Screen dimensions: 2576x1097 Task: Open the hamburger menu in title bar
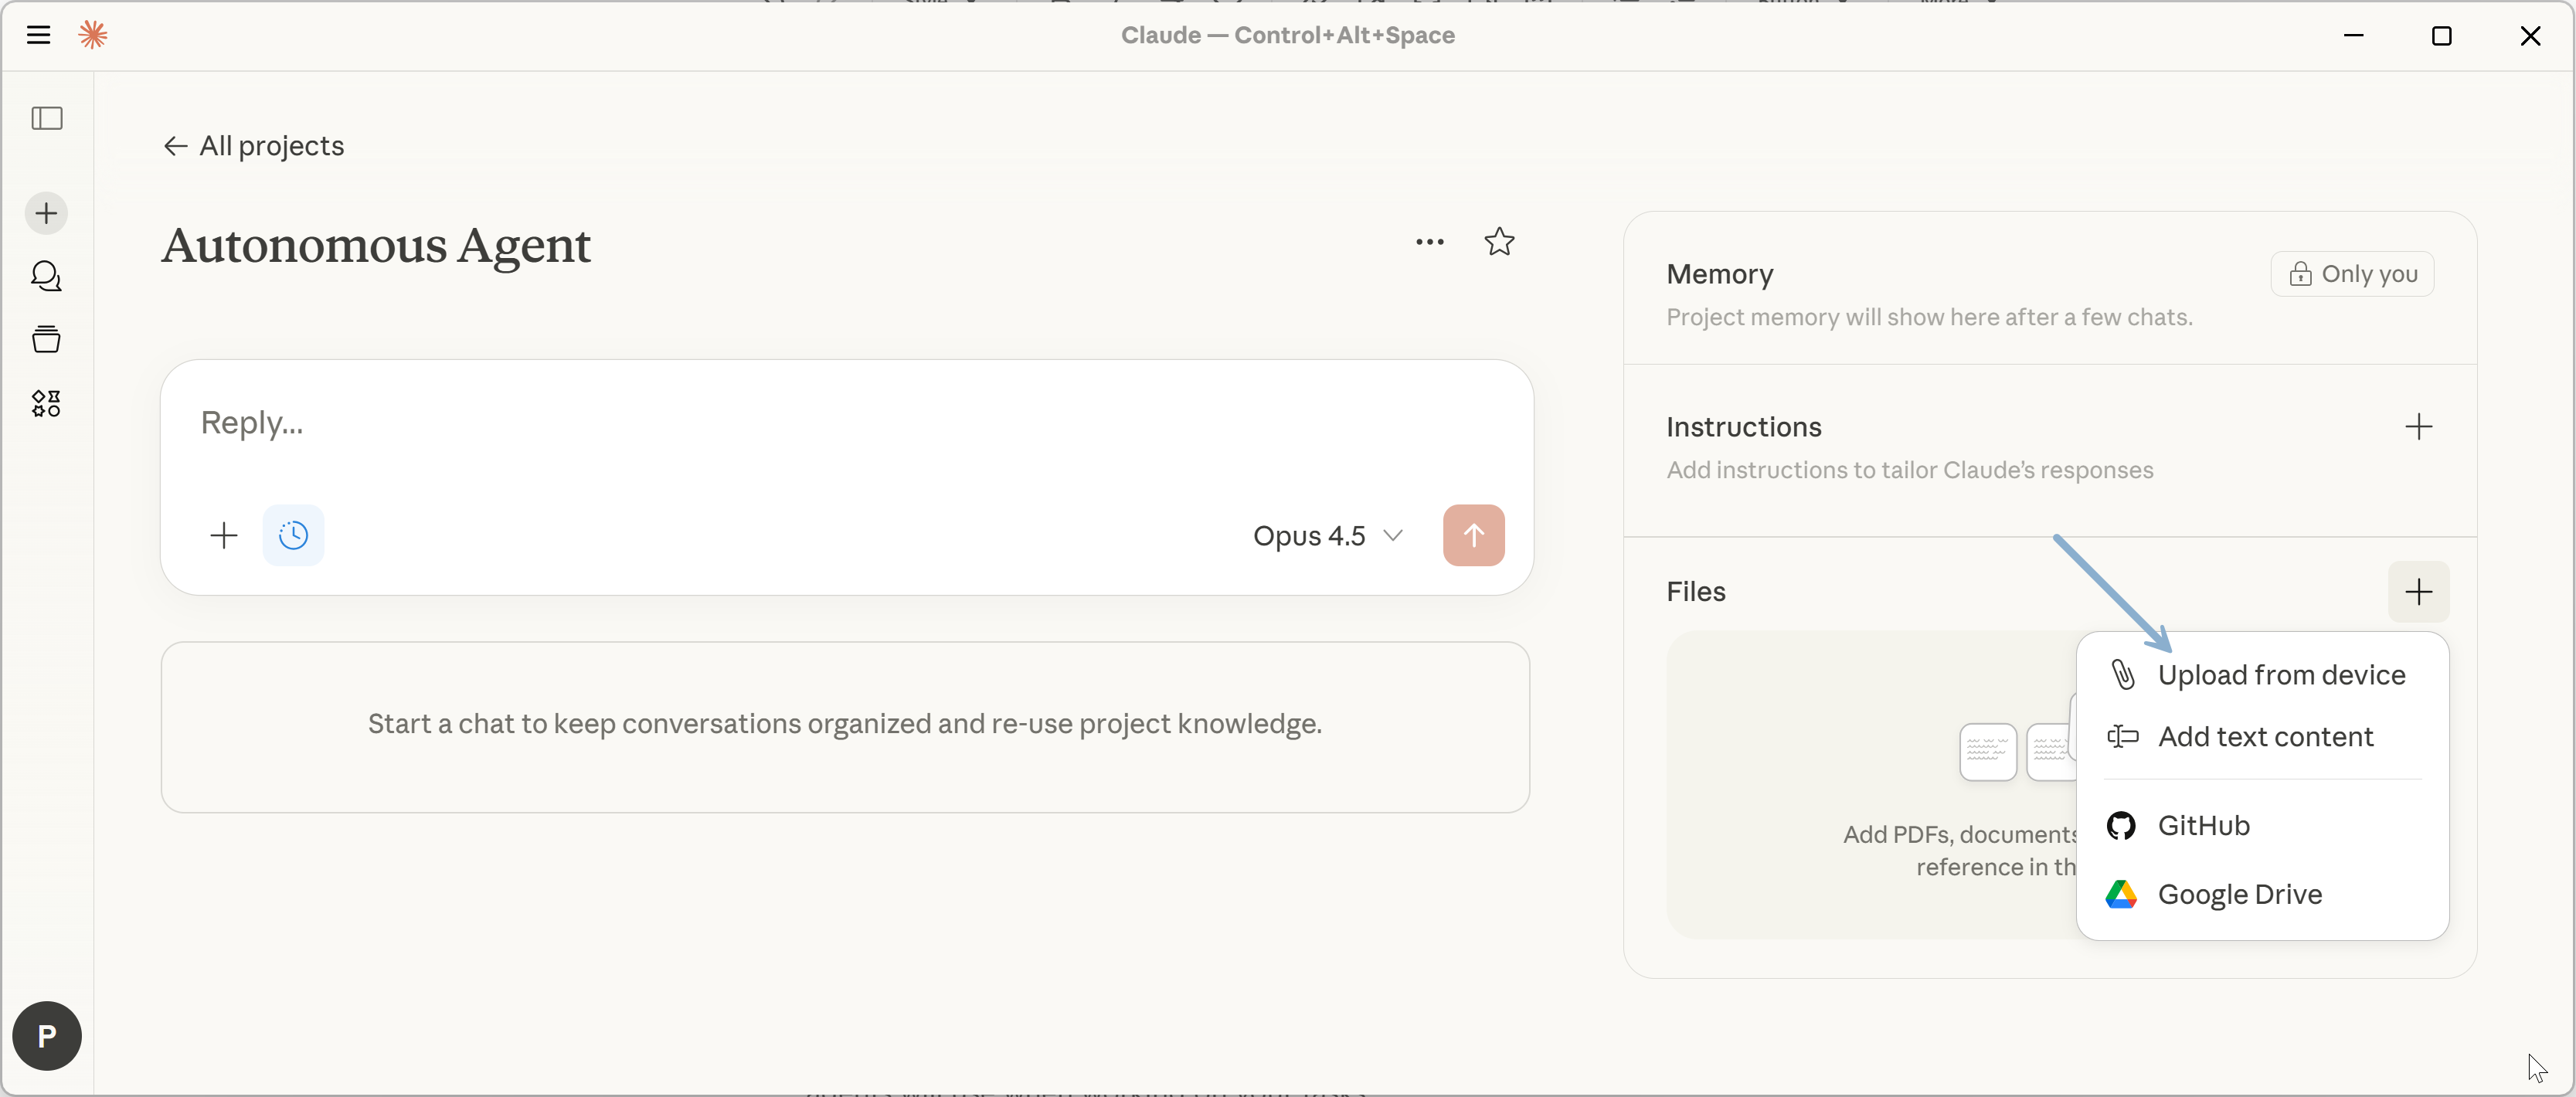(x=38, y=35)
